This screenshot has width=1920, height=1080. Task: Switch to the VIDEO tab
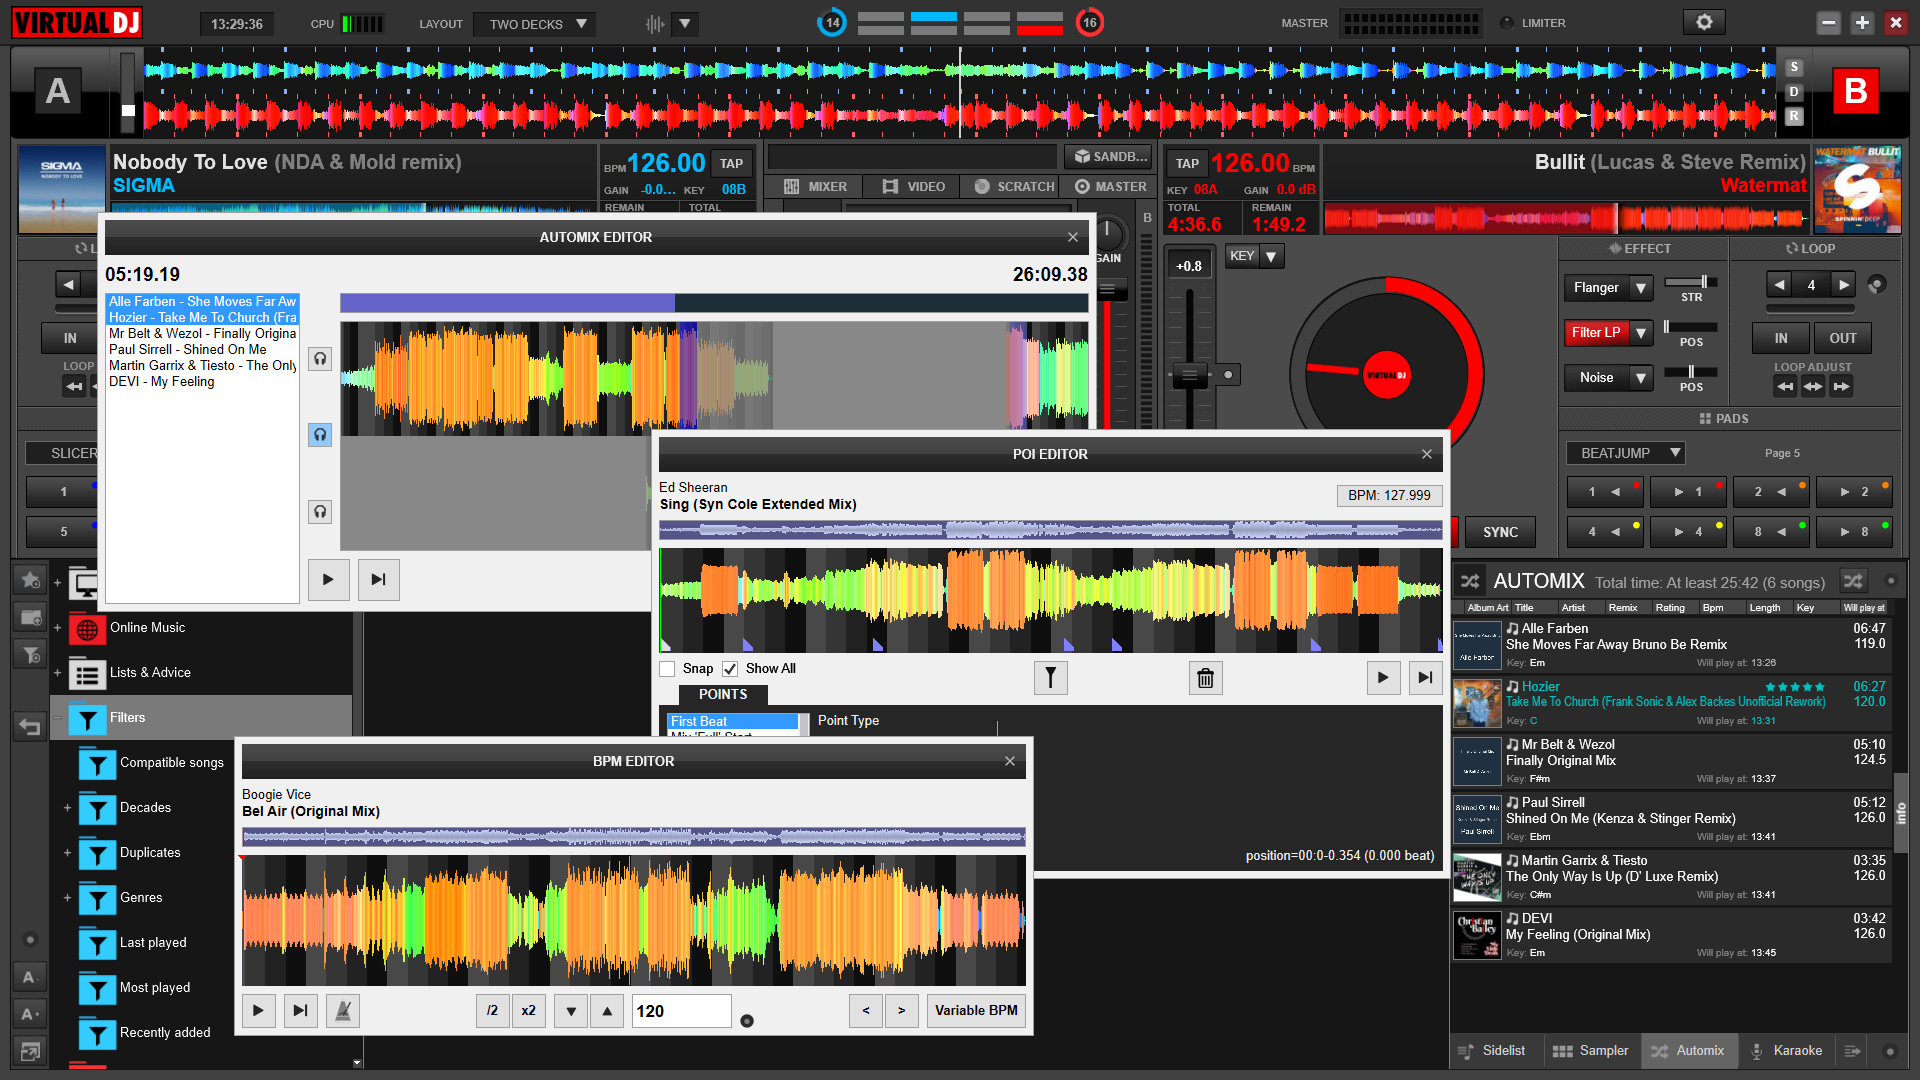pos(914,187)
